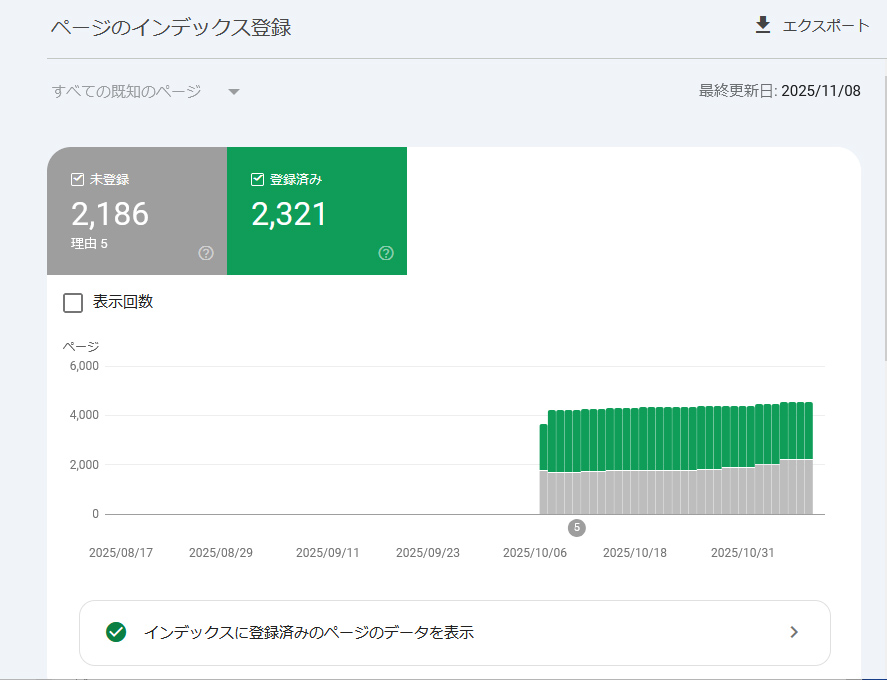Open help tooltip on 未登録 card
This screenshot has width=887, height=680.
[205, 254]
